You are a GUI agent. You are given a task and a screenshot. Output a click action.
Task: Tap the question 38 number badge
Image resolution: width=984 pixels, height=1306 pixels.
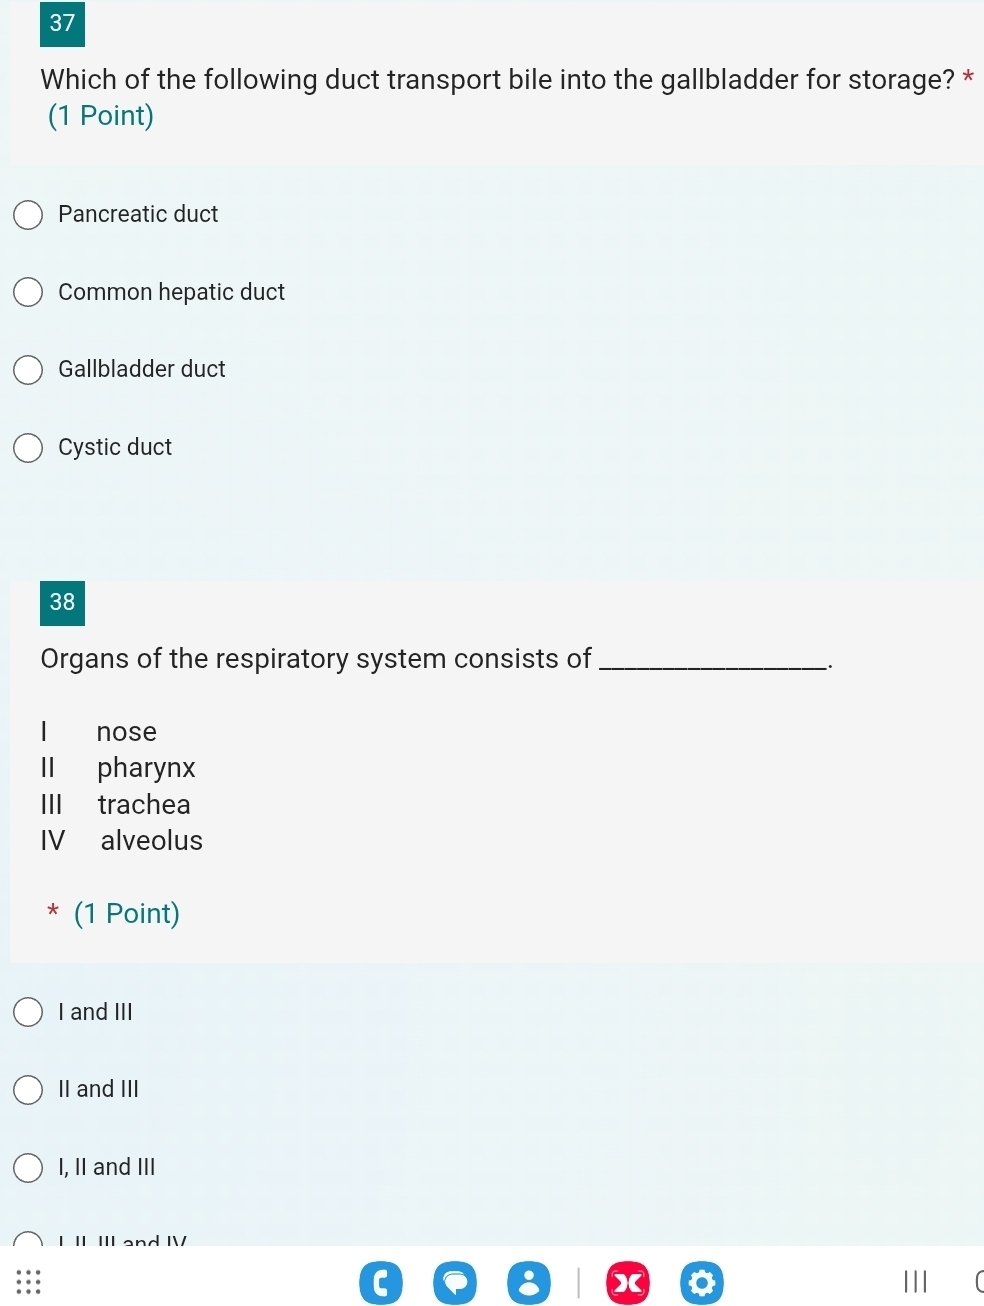[x=62, y=603]
